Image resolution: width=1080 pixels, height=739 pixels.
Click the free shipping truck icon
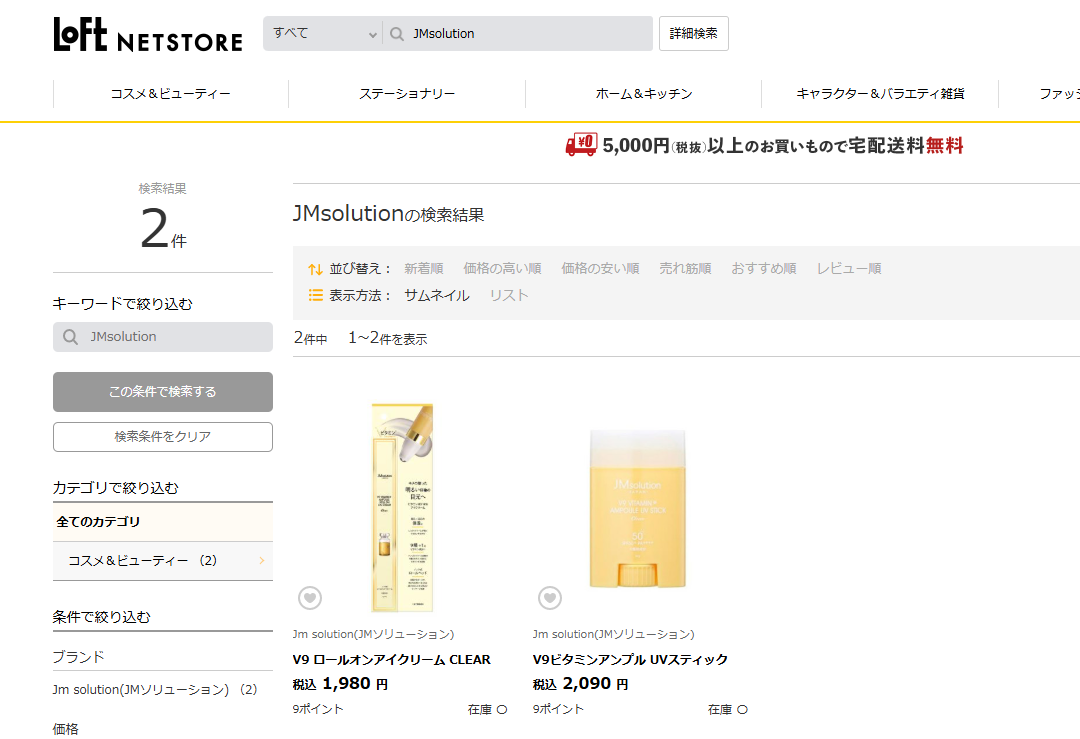(580, 145)
